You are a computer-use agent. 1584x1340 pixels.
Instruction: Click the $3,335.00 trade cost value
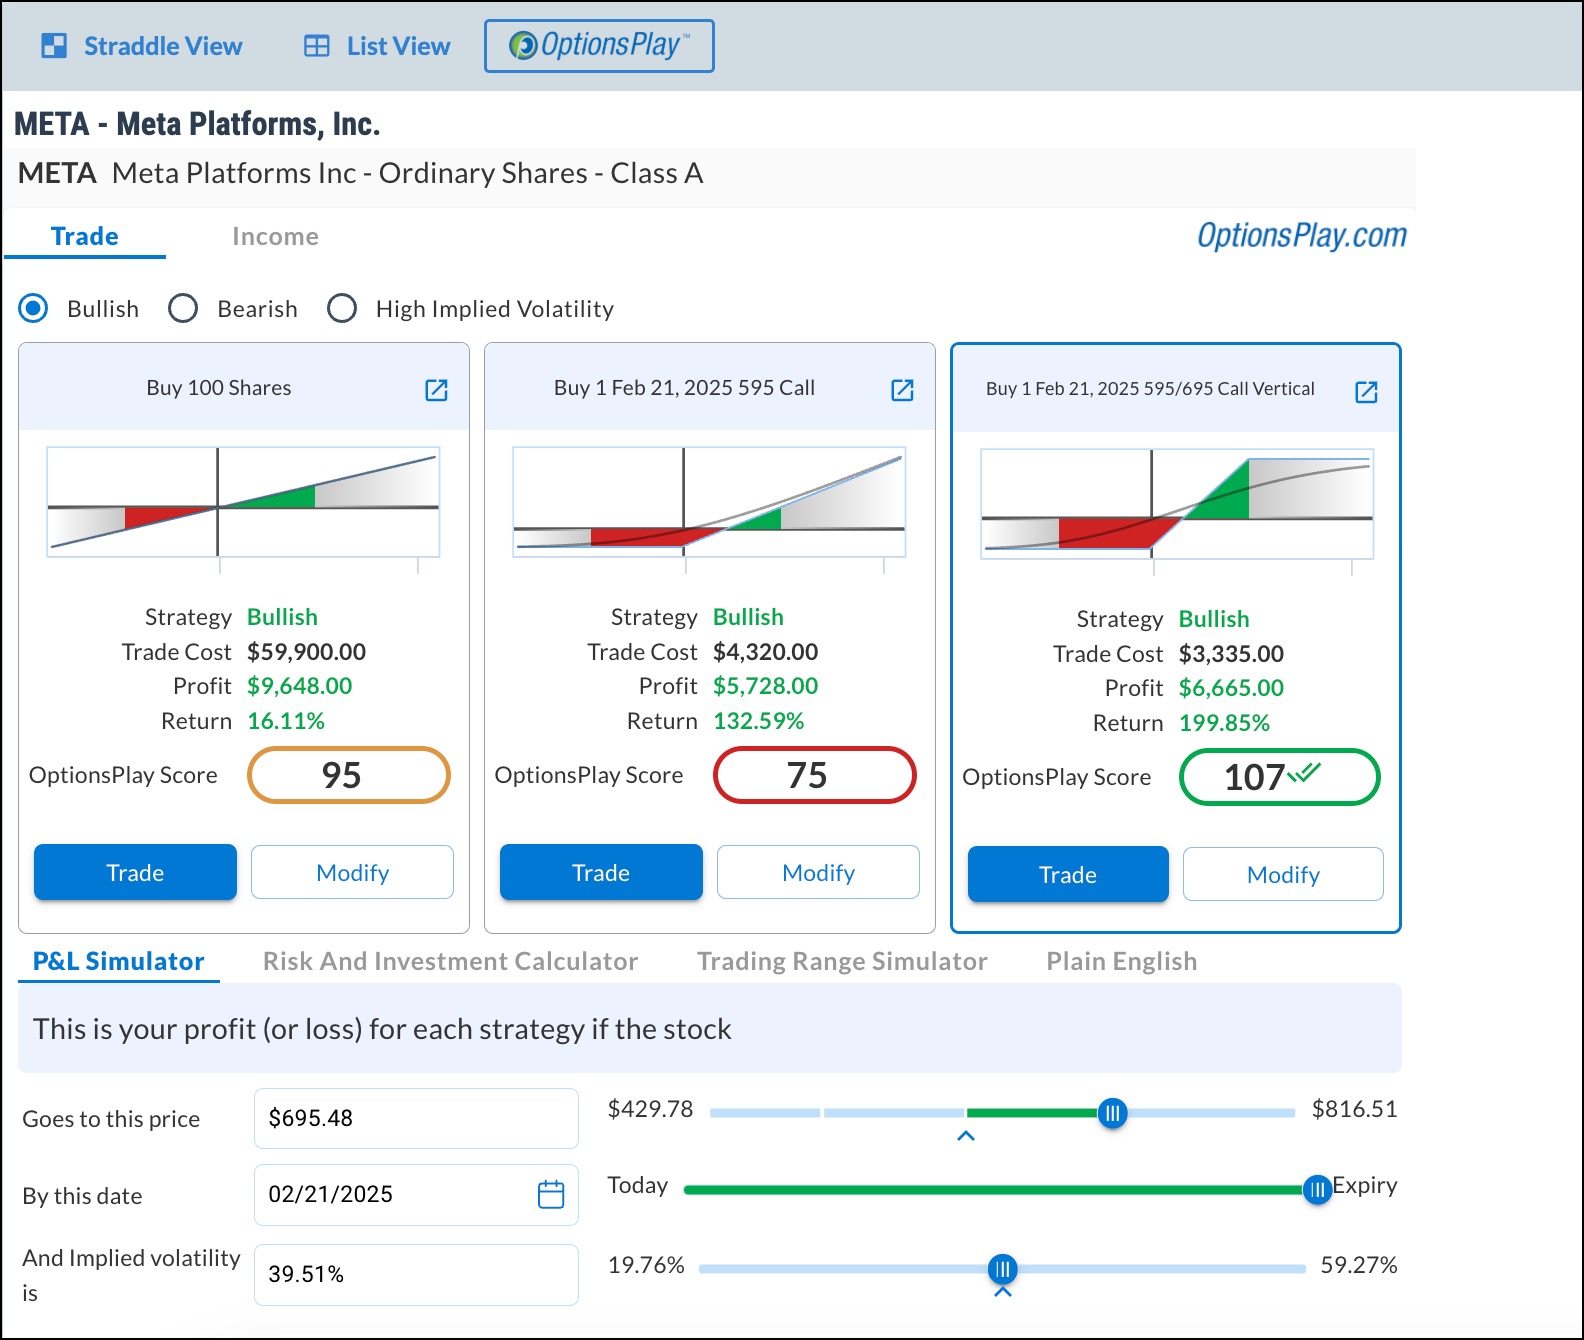click(1231, 654)
